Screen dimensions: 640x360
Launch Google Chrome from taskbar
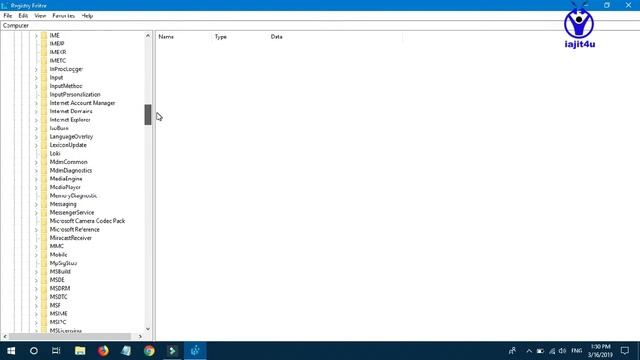click(149, 351)
